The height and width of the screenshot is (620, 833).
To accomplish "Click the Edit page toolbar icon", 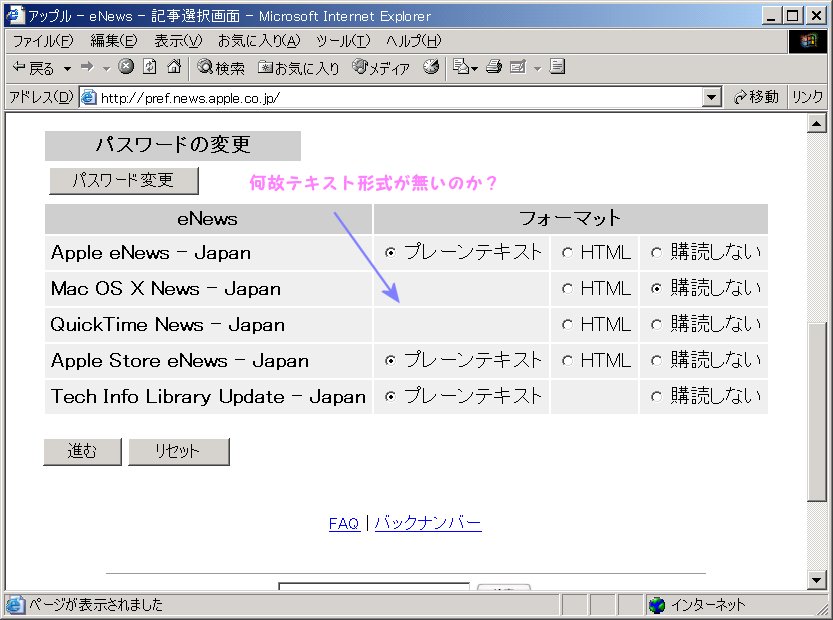I will click(517, 67).
